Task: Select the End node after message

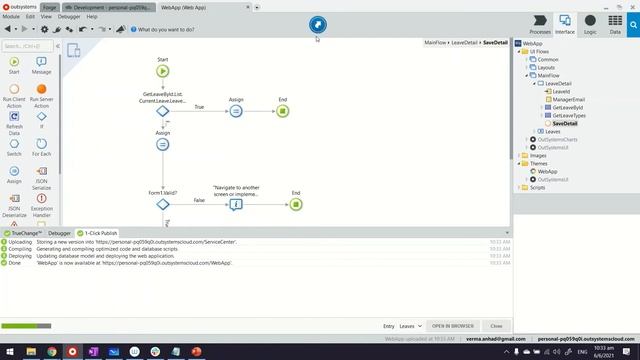Action: (x=296, y=204)
